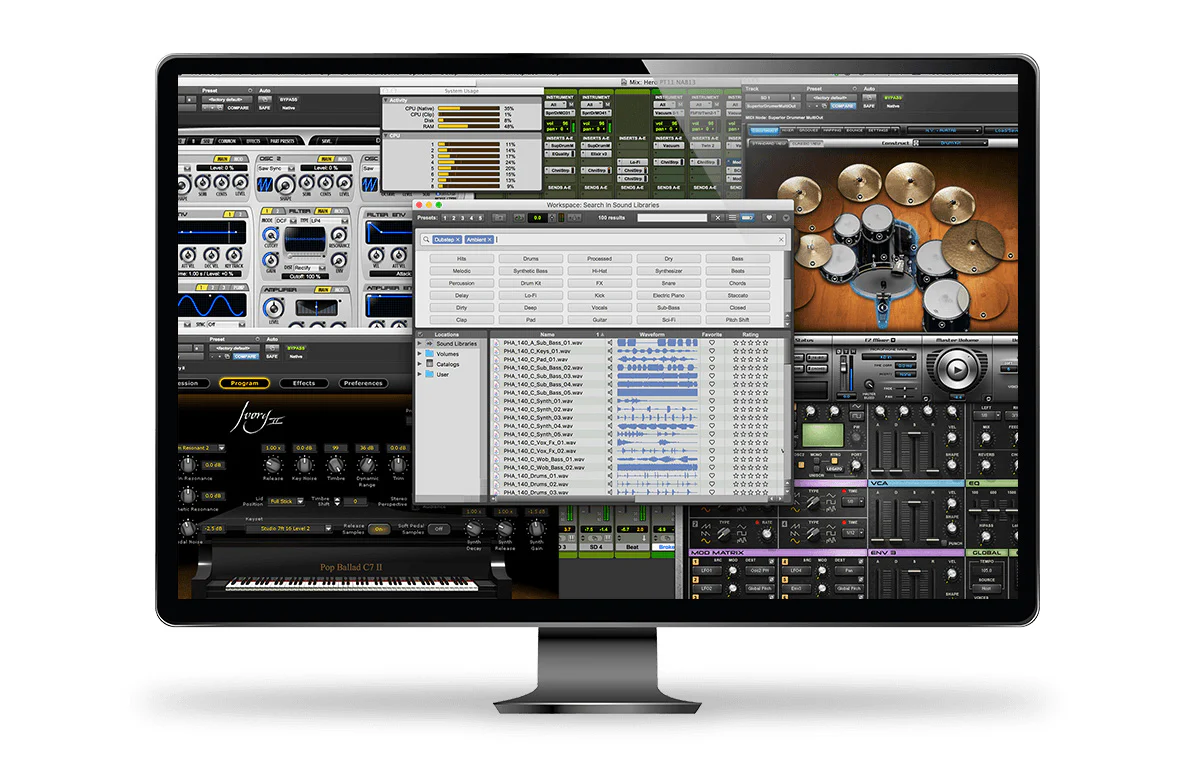This screenshot has width=1196, height=759.
Task: Click the Volumes folder icon in Locations
Action: coord(429,354)
